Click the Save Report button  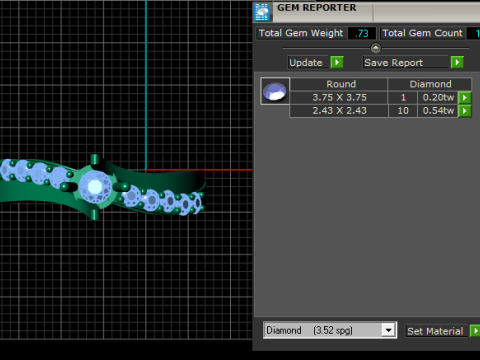coord(405,63)
